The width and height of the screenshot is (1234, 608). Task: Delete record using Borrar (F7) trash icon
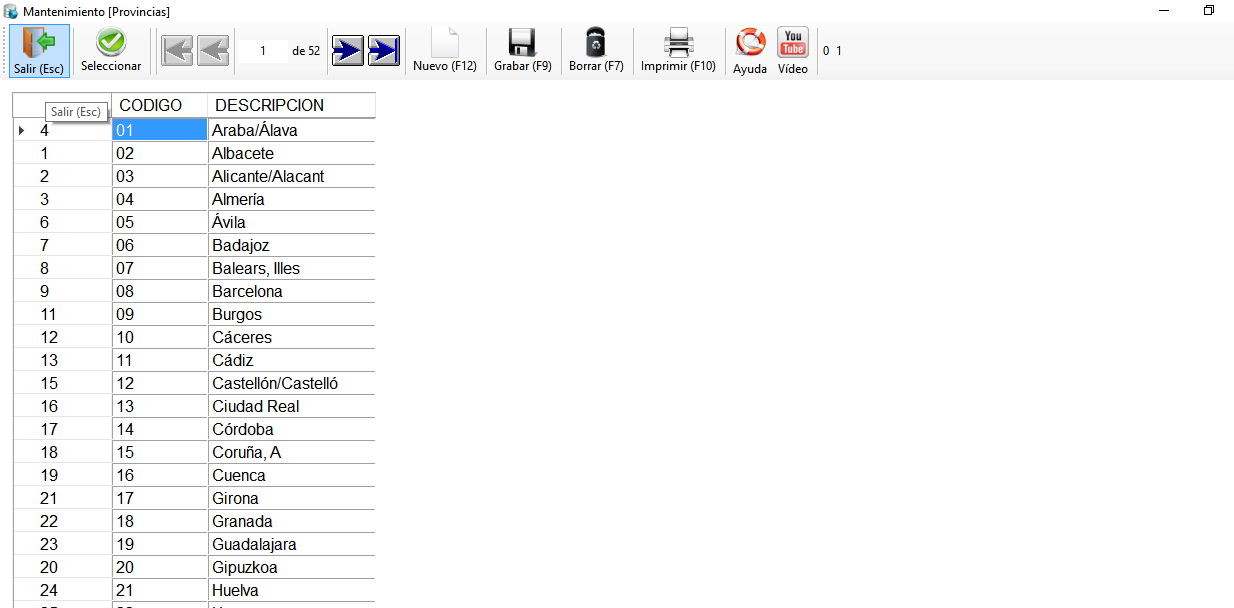[596, 50]
